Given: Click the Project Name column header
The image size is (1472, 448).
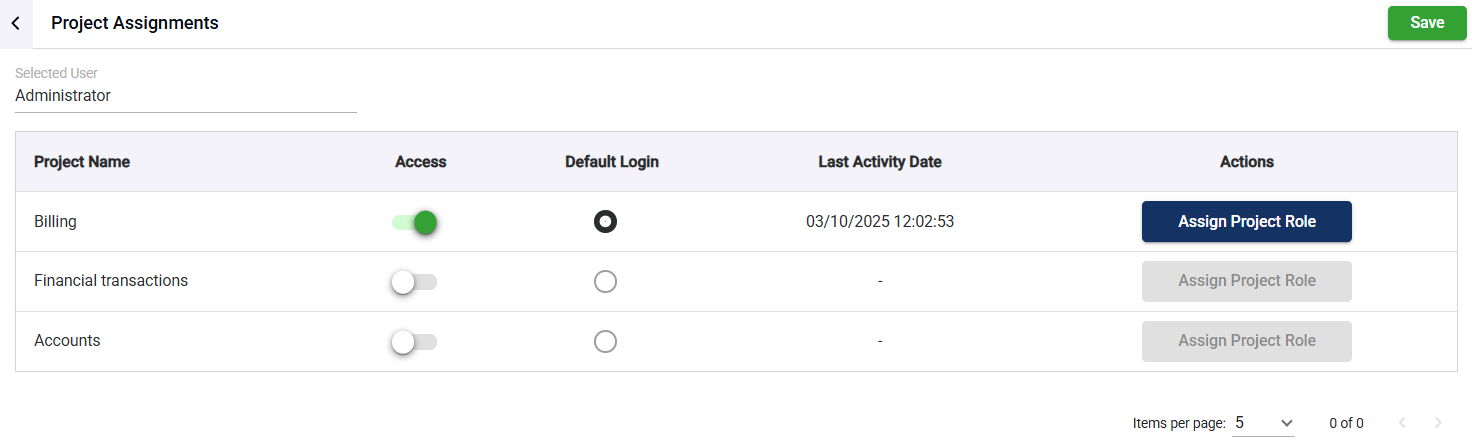Looking at the screenshot, I should pos(82,162).
